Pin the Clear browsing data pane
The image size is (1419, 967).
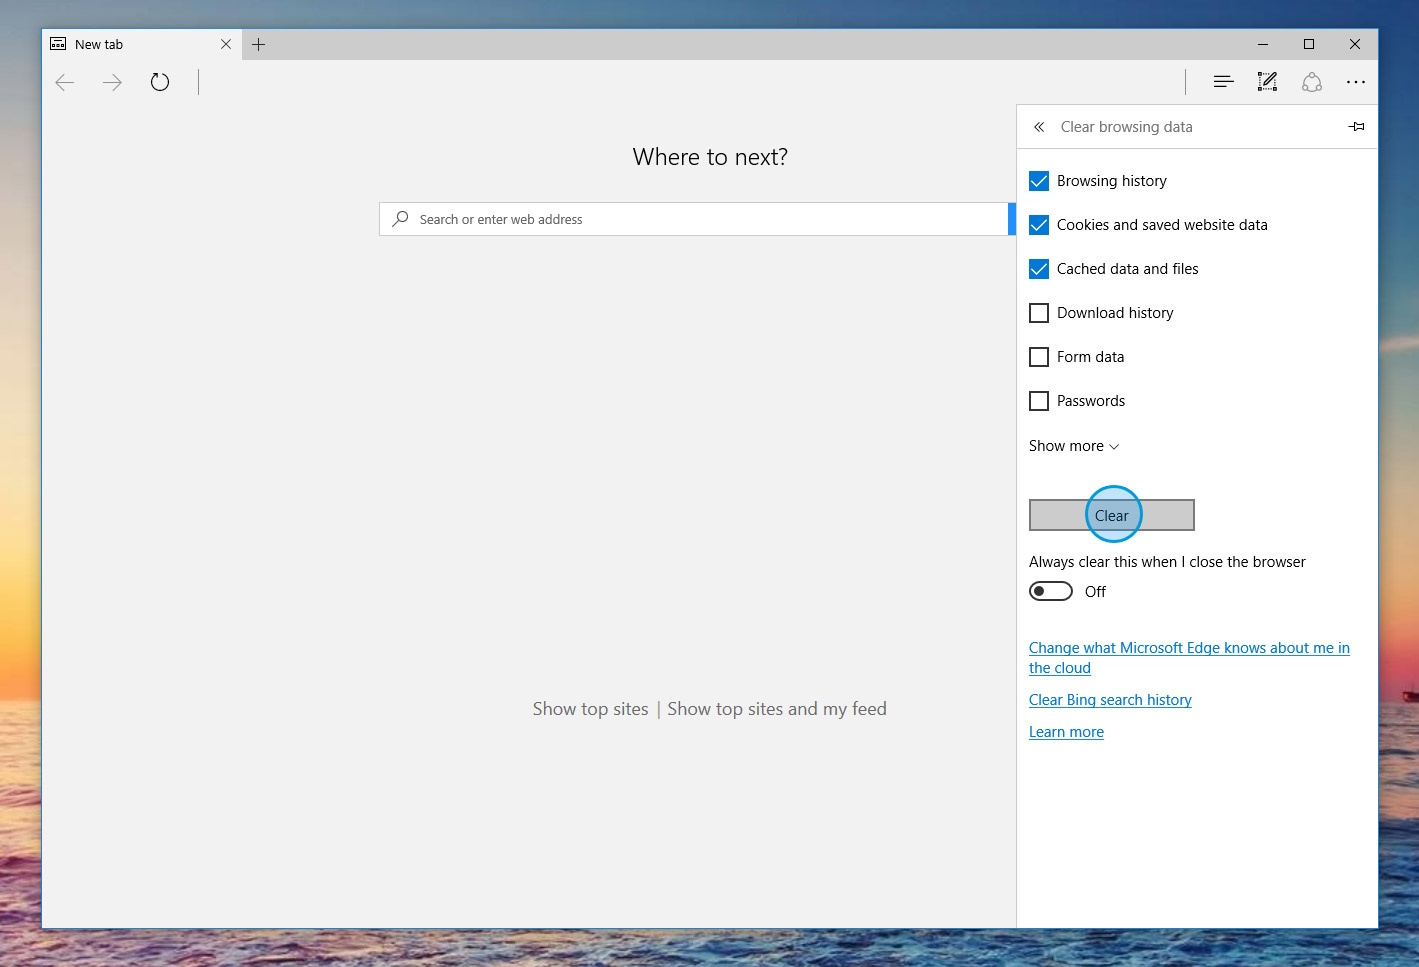[1356, 127]
